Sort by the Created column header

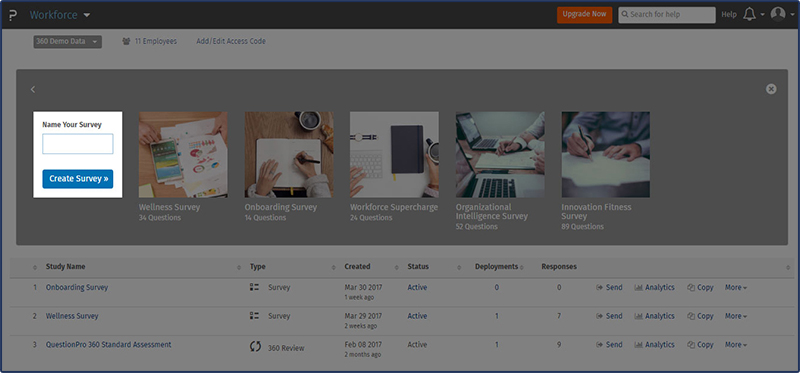coord(357,266)
